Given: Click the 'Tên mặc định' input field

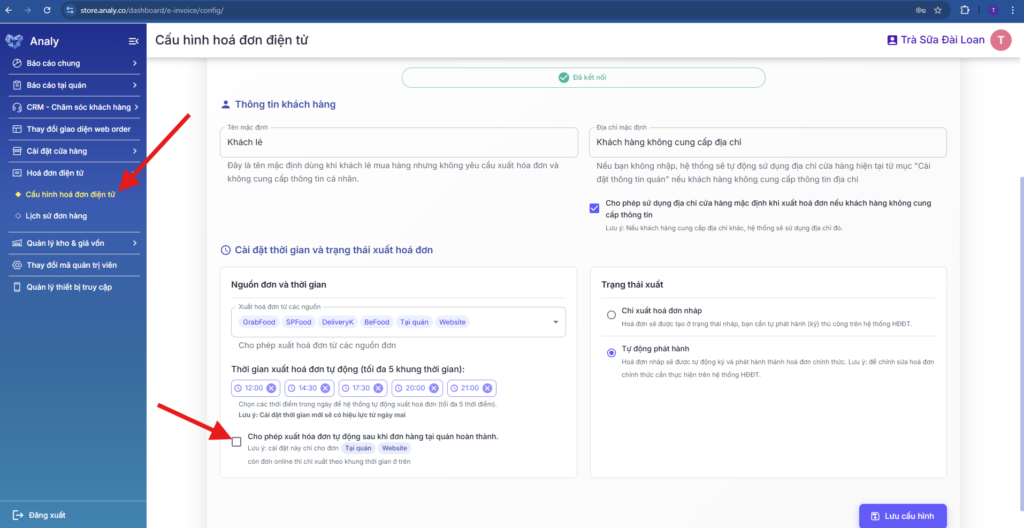Looking at the screenshot, I should pos(400,143).
